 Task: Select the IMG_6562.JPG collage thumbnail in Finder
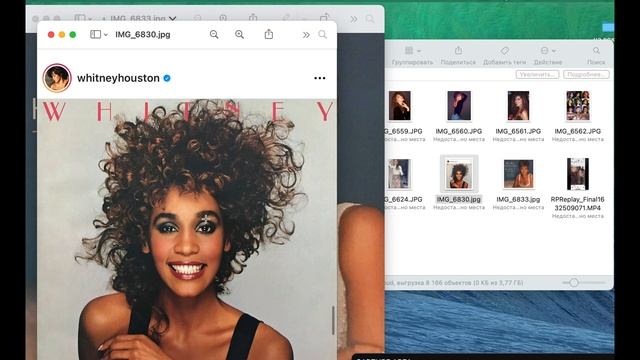point(578,106)
